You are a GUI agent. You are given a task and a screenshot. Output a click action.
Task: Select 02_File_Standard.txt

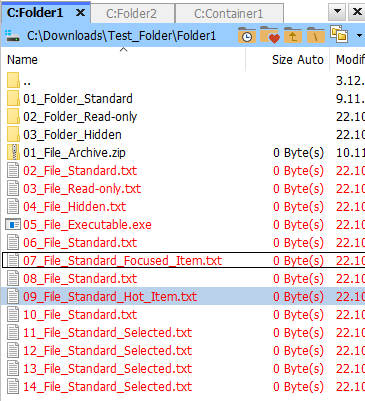pos(80,171)
